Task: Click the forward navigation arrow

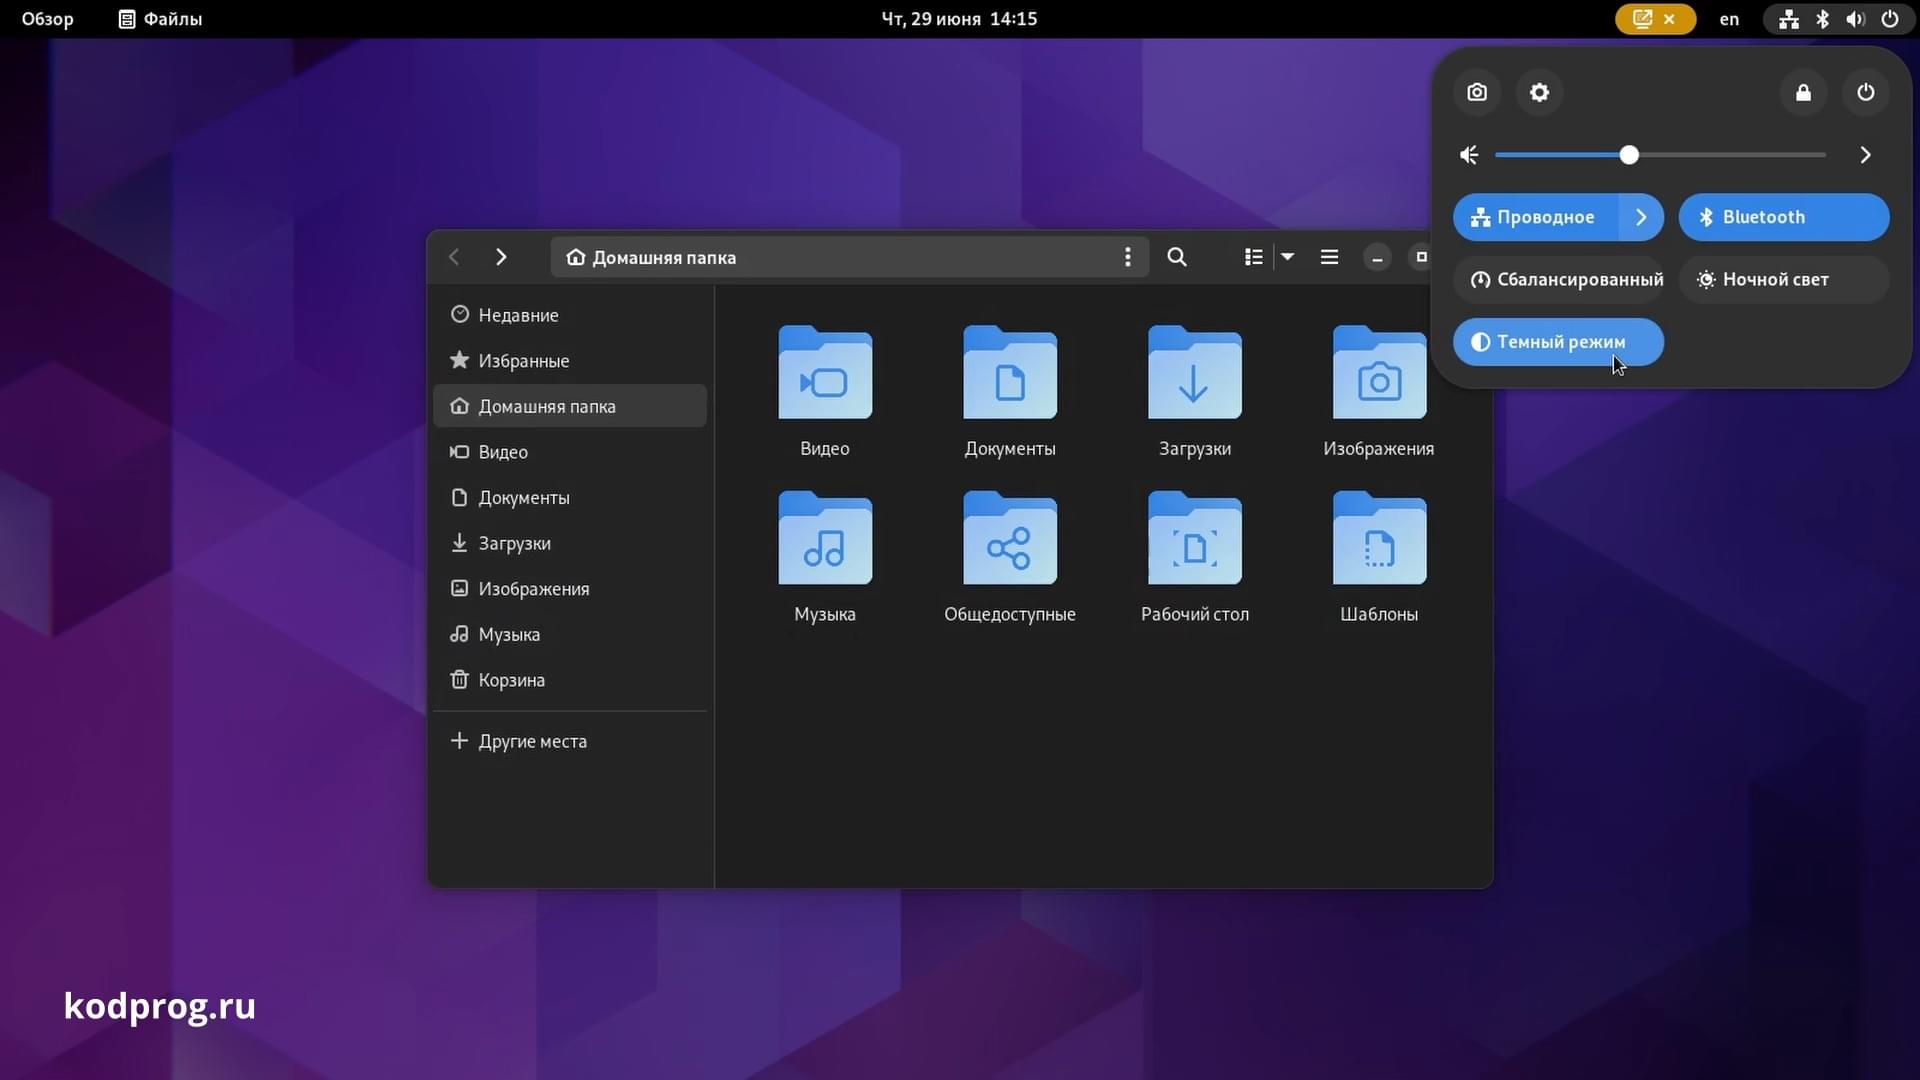Action: click(501, 257)
